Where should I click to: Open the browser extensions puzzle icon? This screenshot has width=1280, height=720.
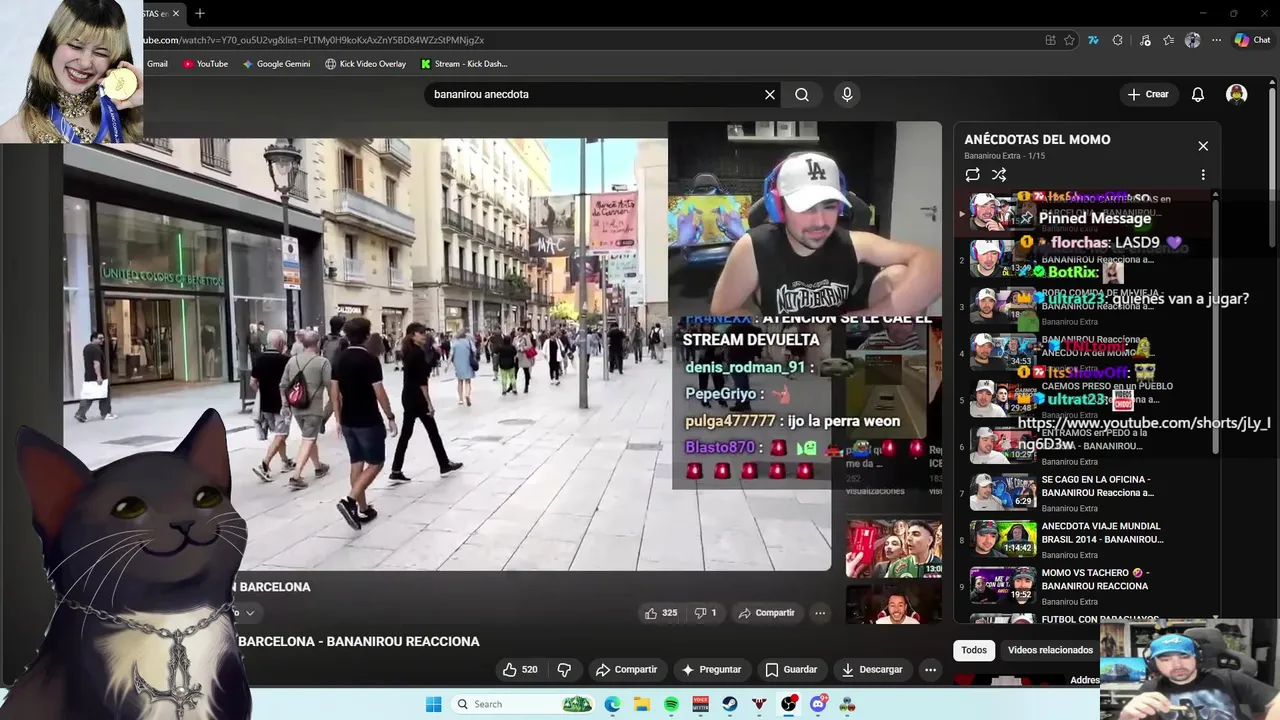pyautogui.click(x=1117, y=40)
